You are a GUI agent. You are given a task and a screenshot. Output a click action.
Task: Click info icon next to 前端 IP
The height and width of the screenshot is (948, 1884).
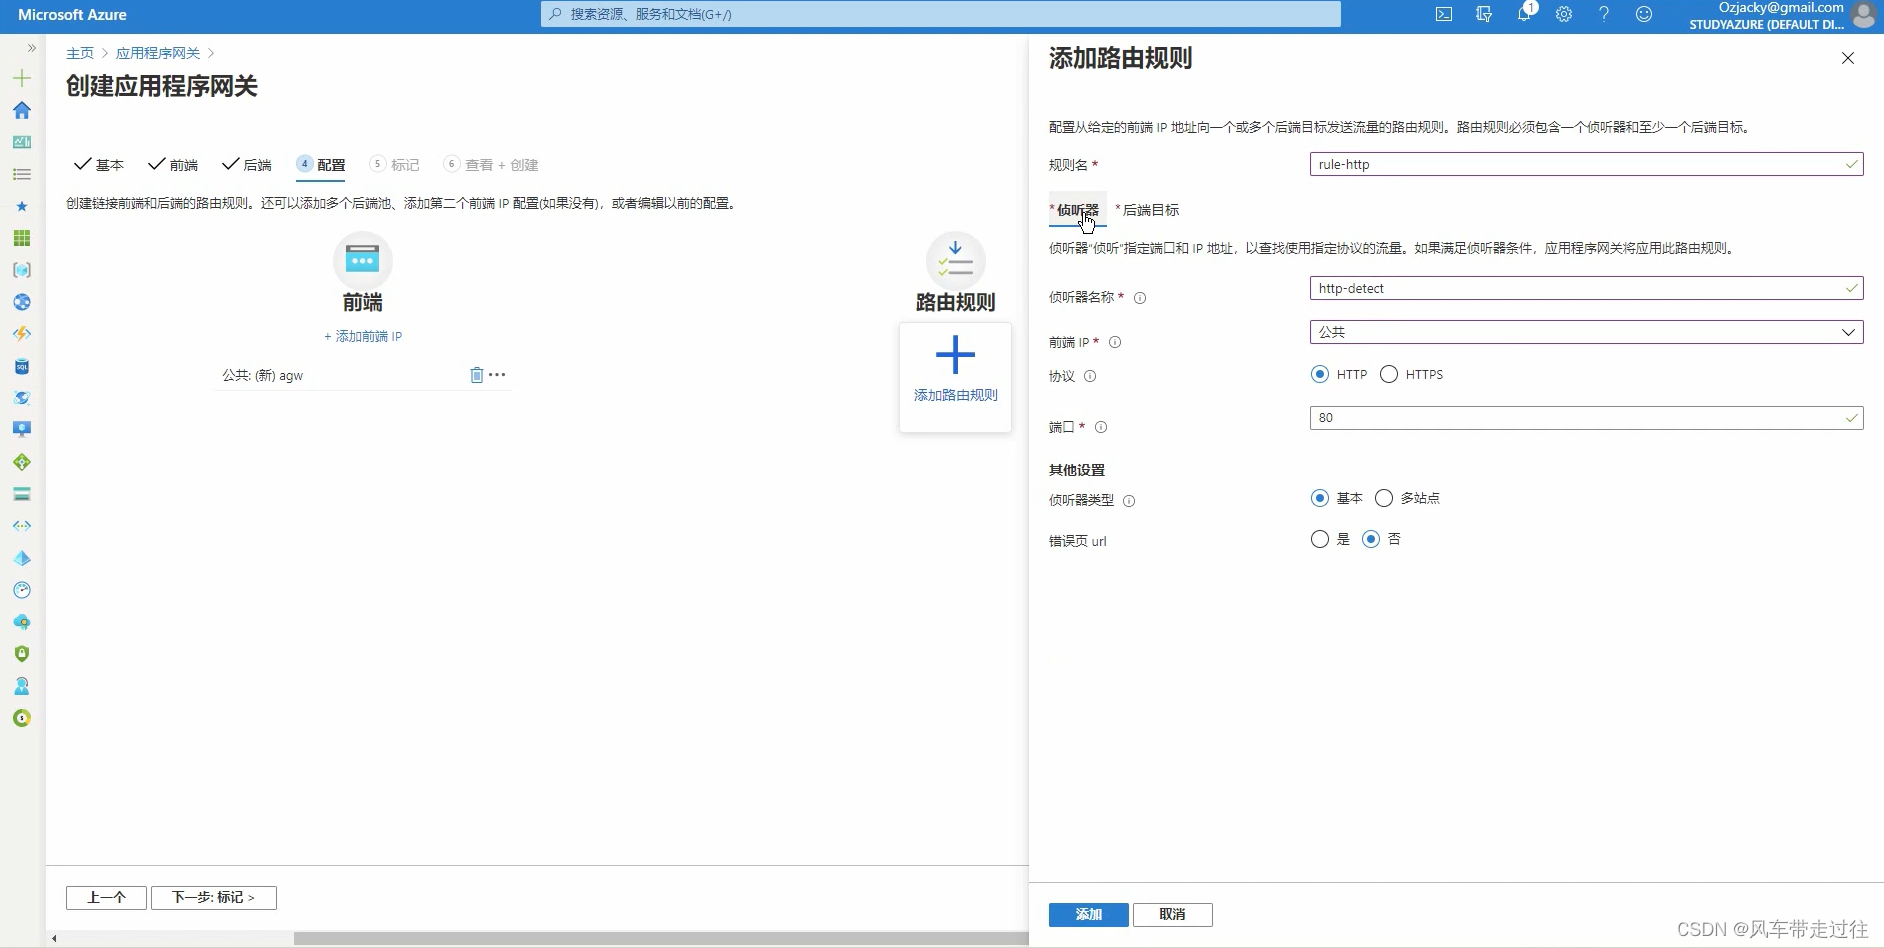click(x=1115, y=342)
